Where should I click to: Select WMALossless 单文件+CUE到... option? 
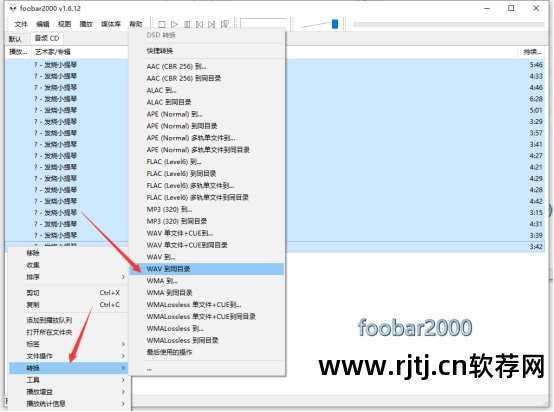(x=207, y=305)
